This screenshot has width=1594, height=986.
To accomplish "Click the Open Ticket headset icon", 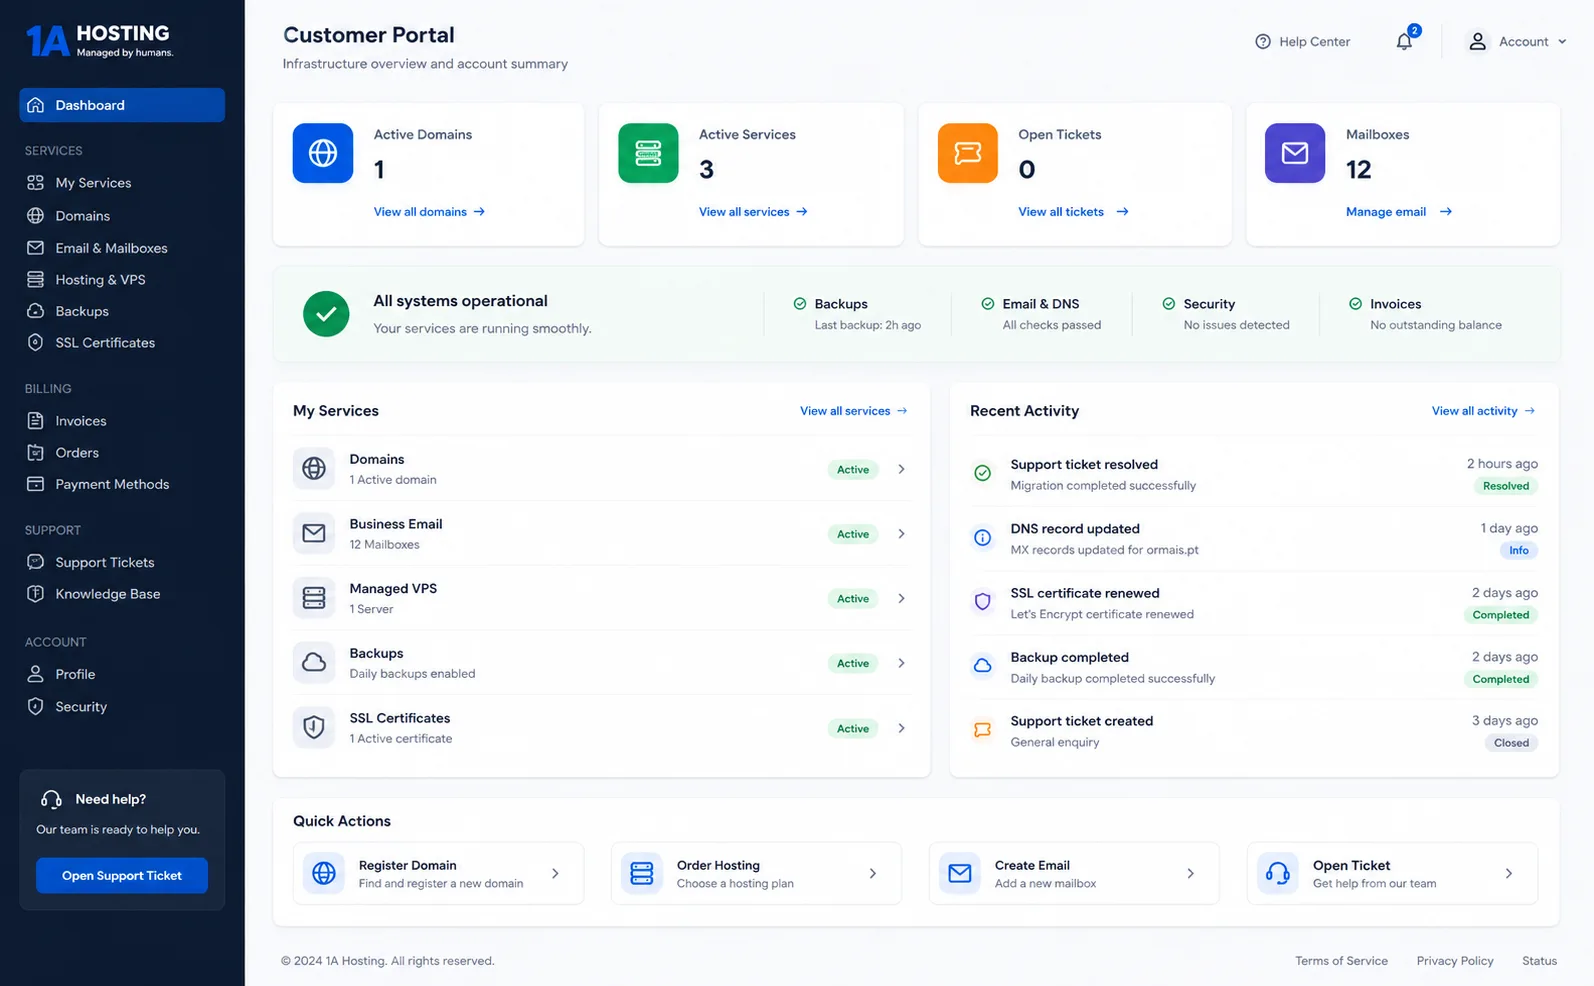I will tap(1278, 873).
